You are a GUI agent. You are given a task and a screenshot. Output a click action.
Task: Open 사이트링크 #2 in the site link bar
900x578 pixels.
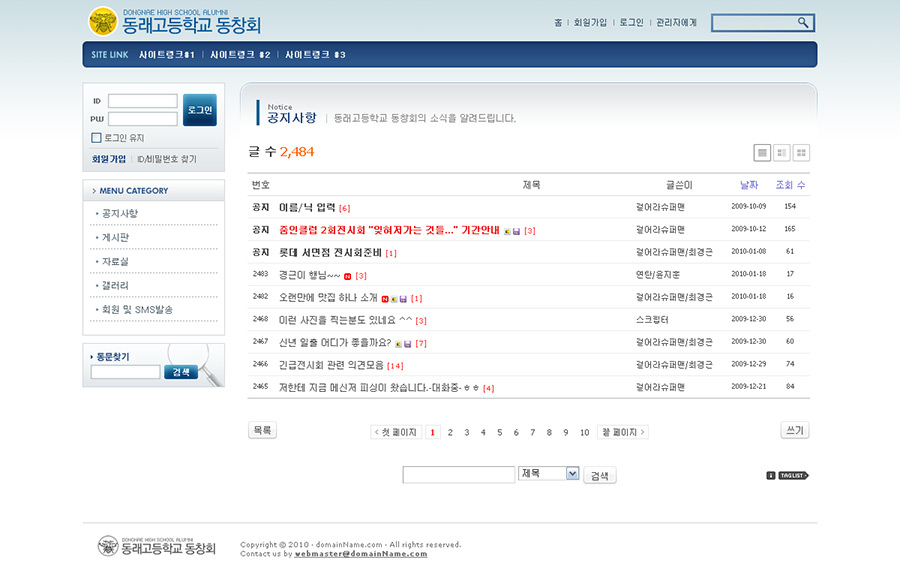(x=240, y=54)
